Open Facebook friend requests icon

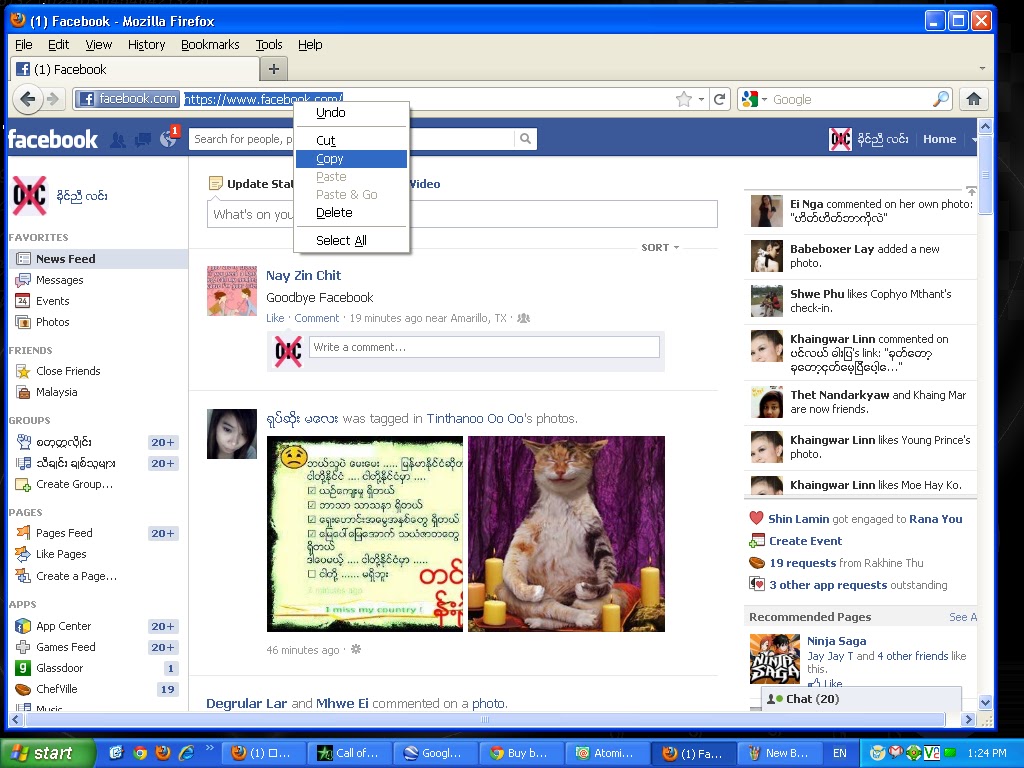118,139
